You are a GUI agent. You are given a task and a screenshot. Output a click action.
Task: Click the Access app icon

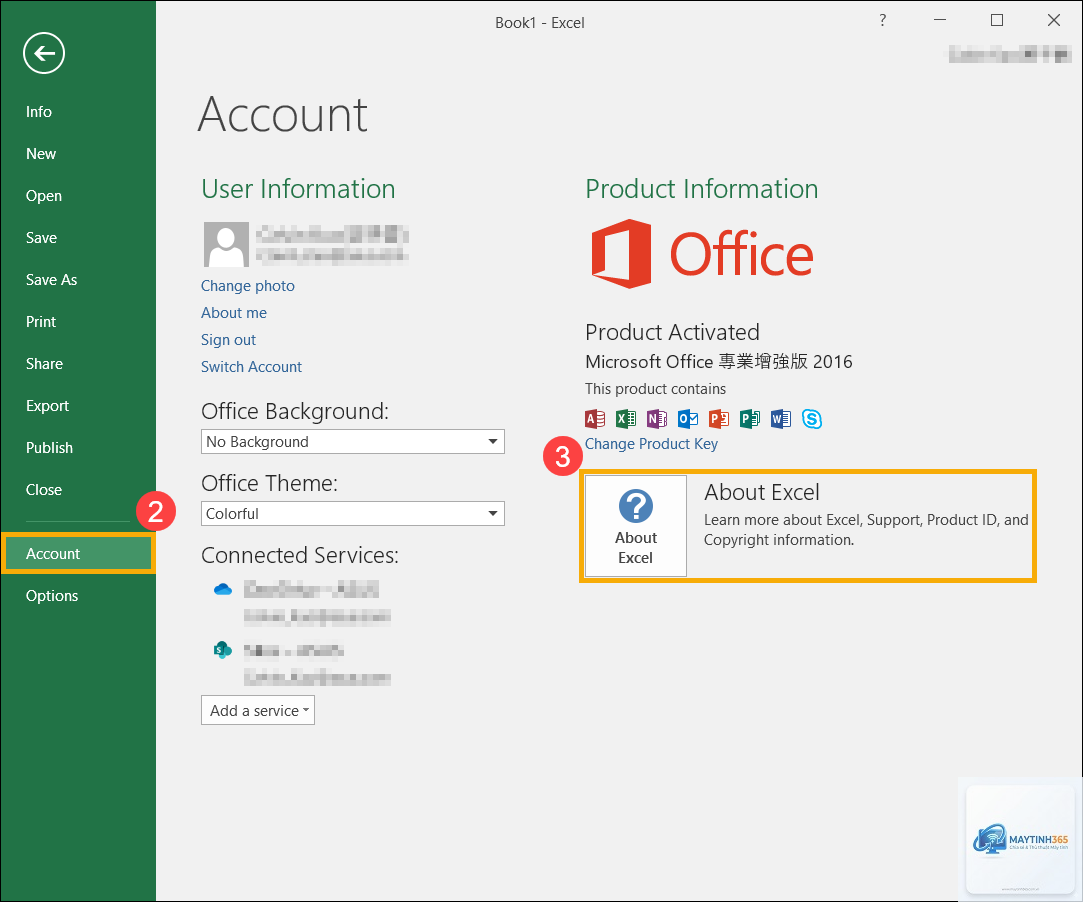pos(595,419)
